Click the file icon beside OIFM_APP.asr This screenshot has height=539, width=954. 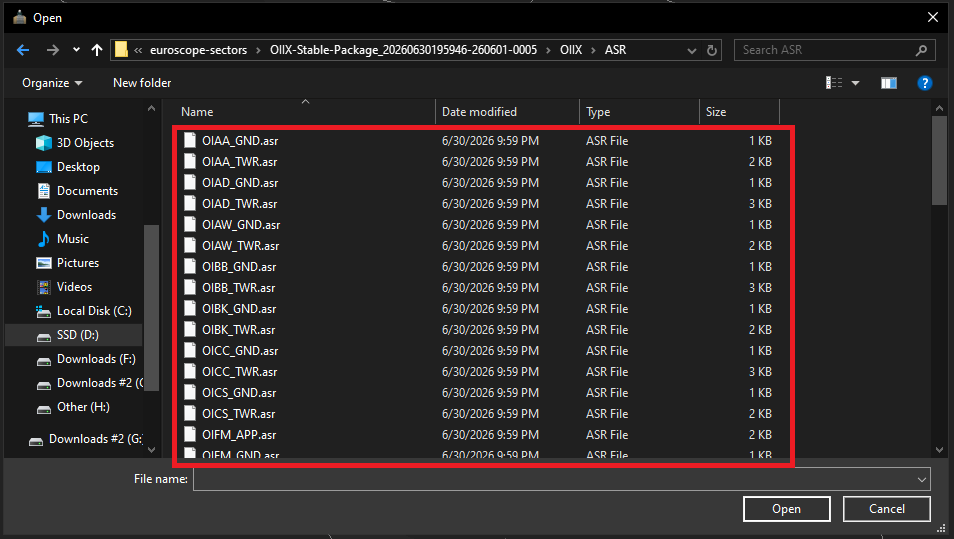[190, 434]
